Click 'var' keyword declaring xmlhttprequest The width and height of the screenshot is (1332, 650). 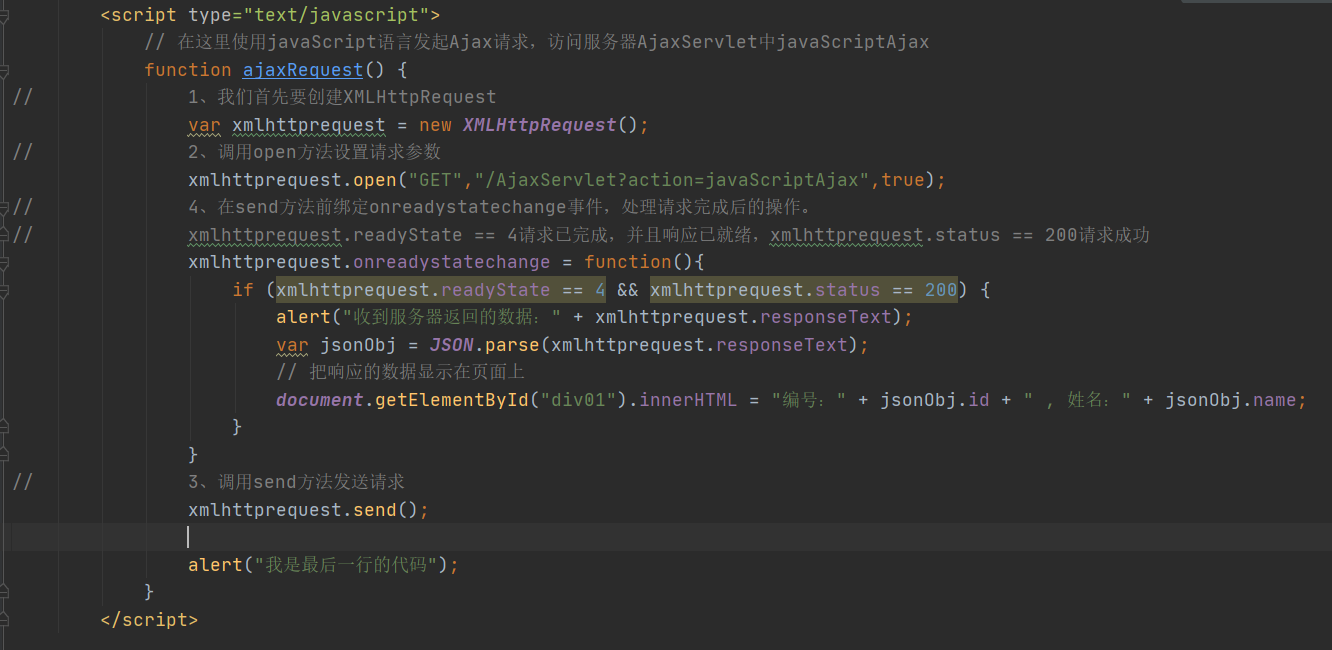tap(204, 125)
